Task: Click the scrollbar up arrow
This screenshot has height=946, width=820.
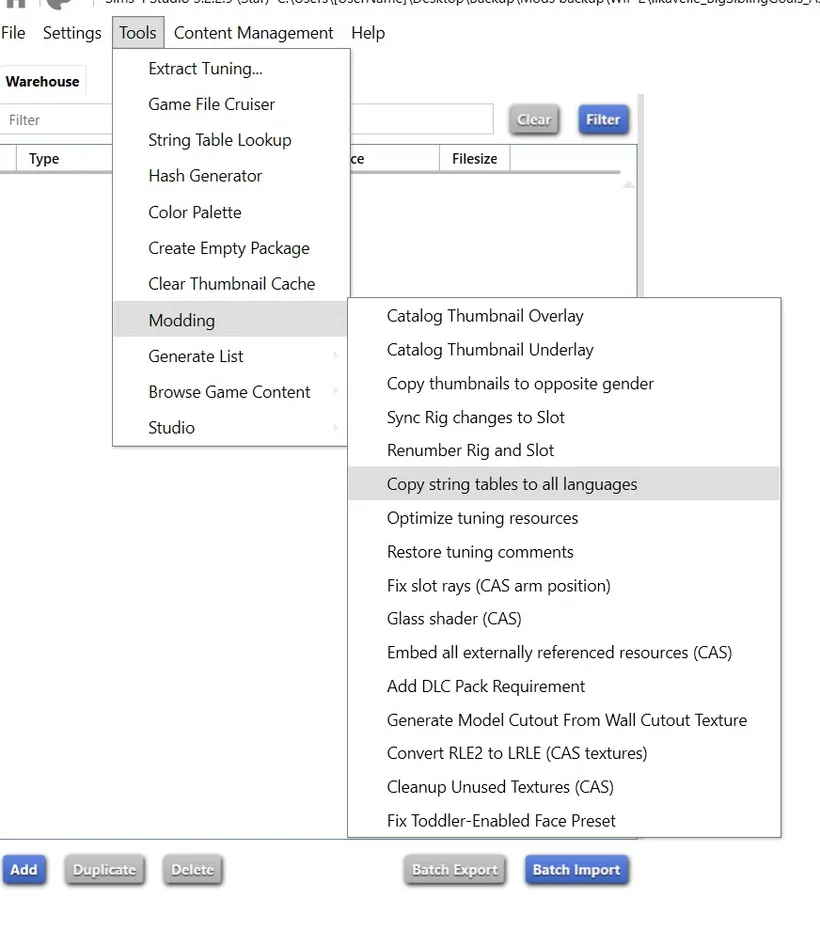Action: pyautogui.click(x=629, y=183)
